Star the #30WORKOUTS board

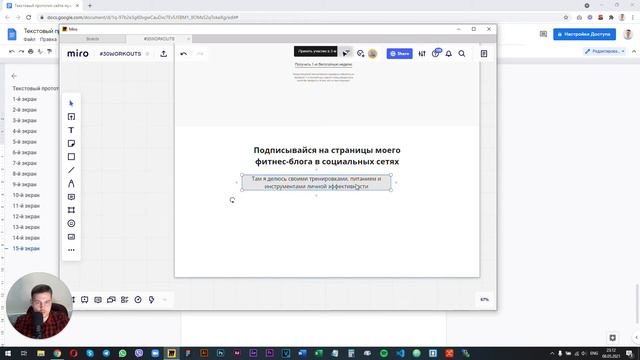point(148,54)
